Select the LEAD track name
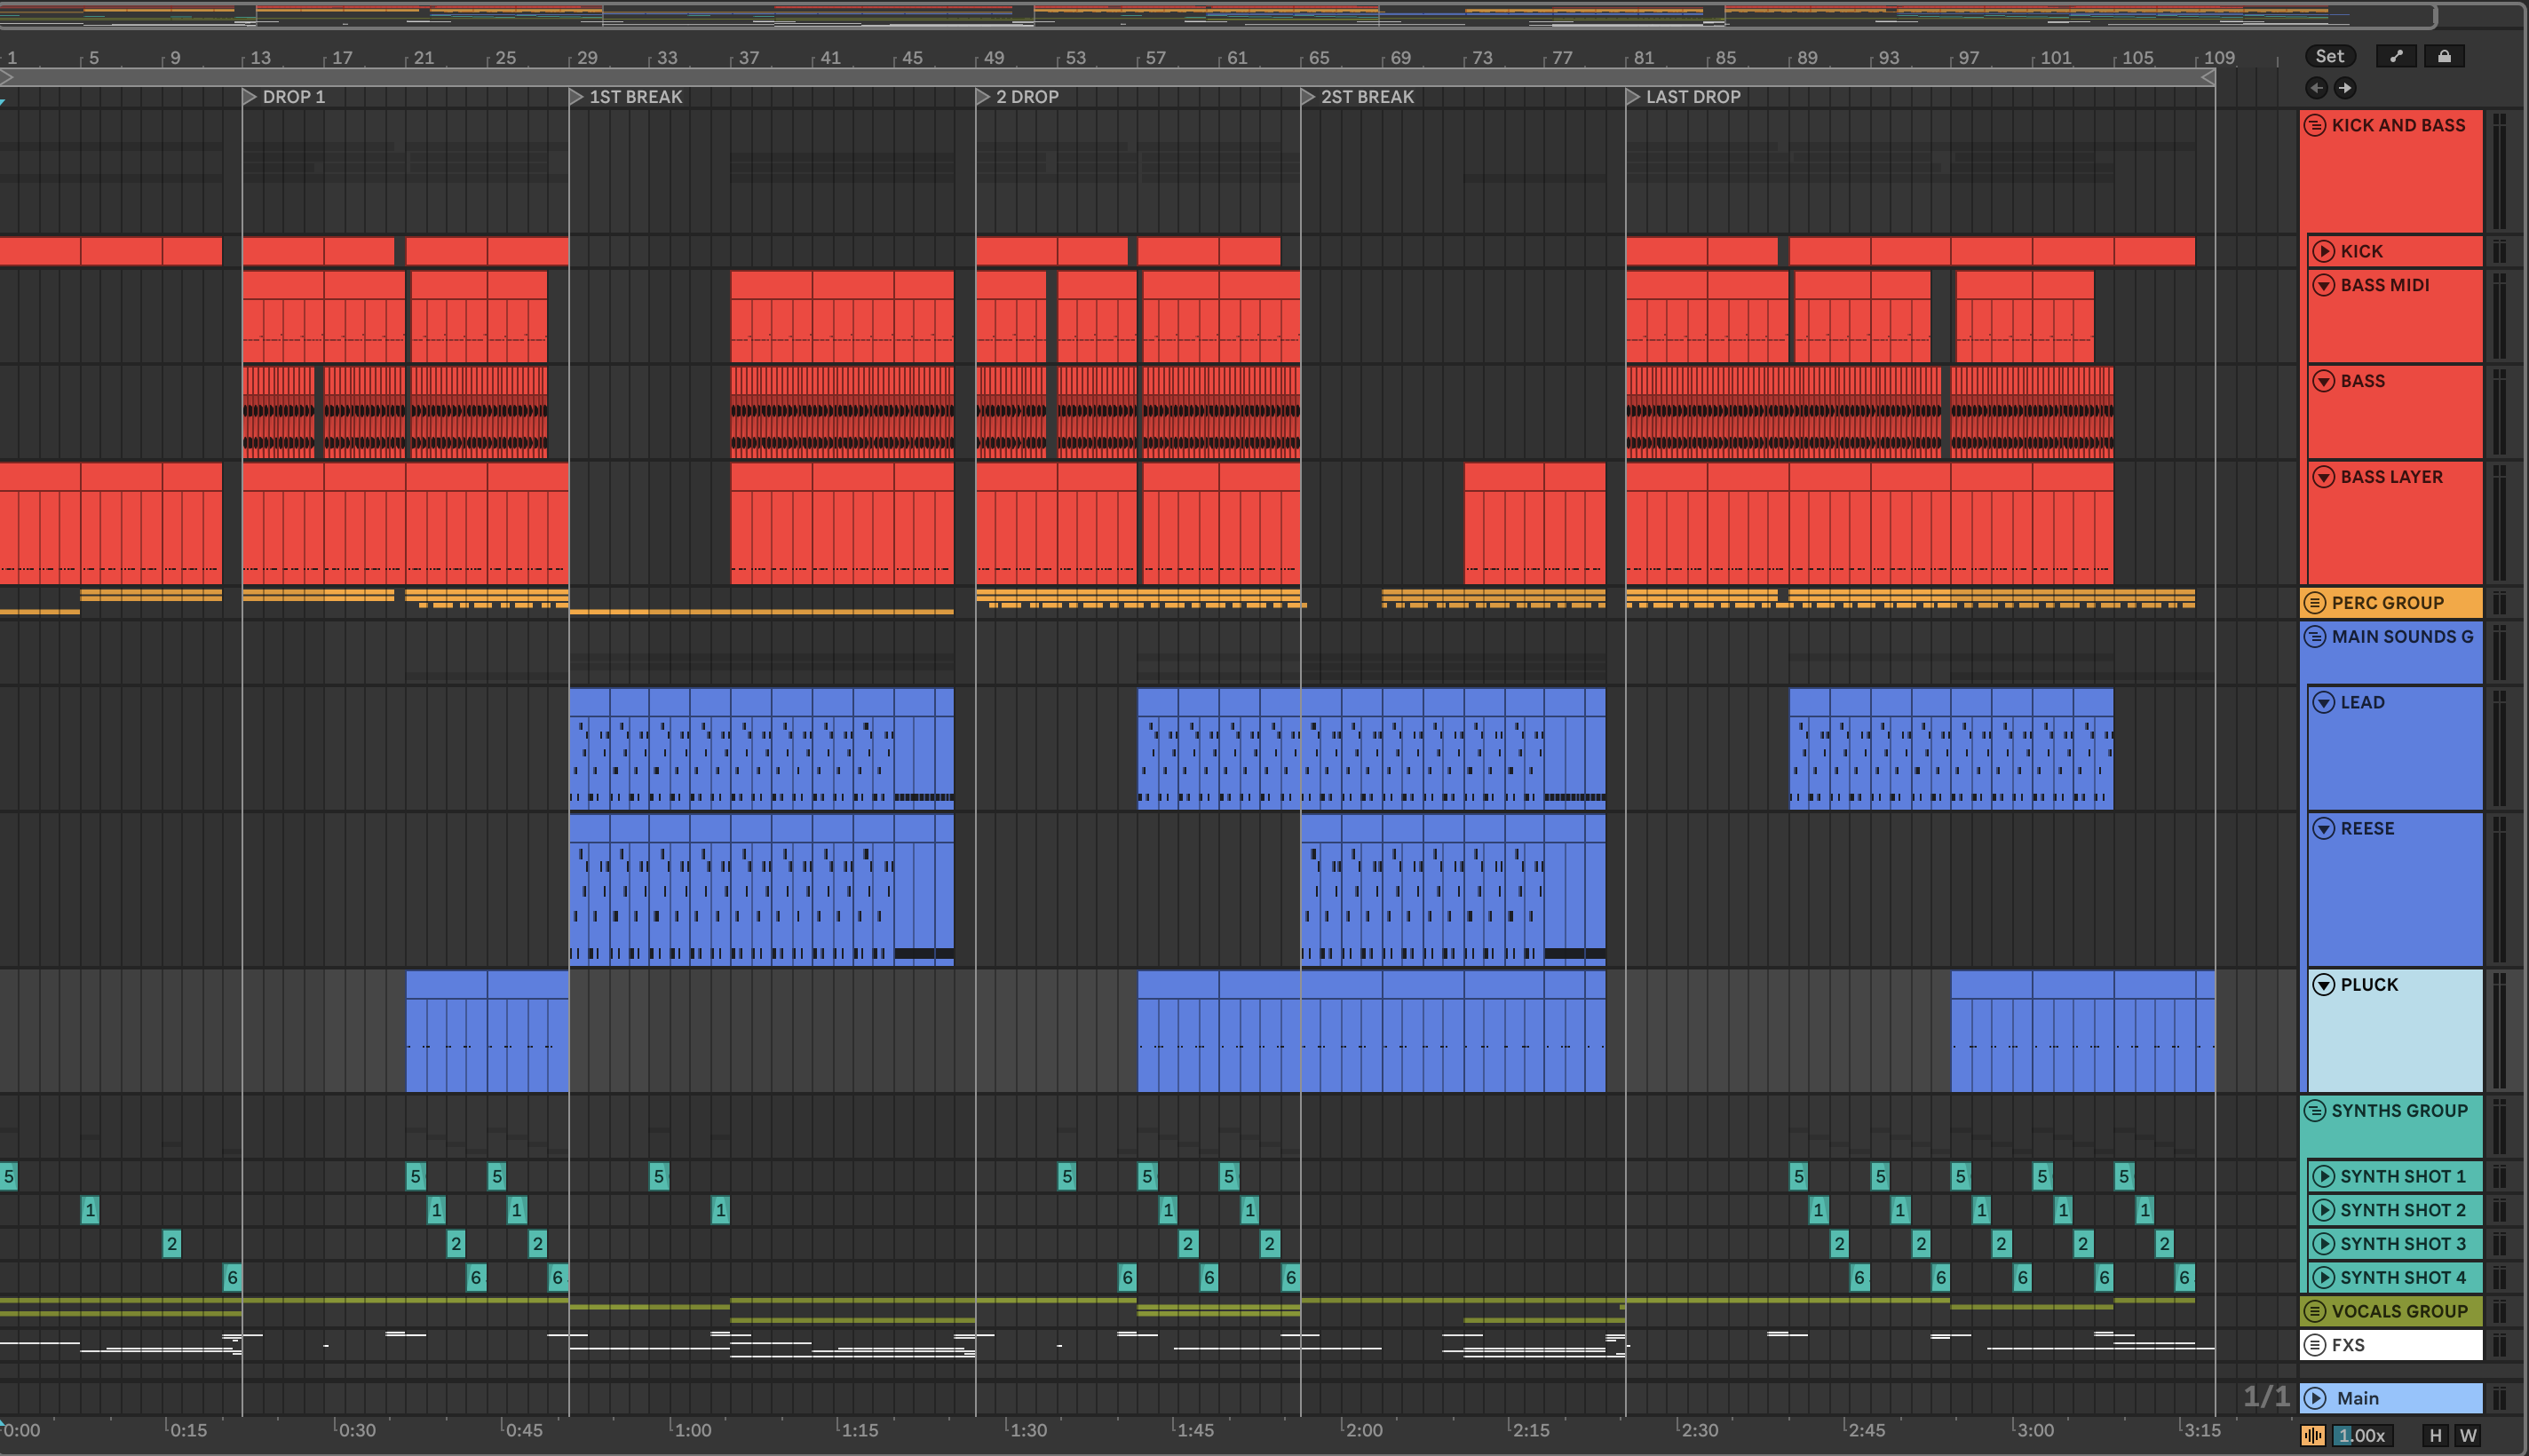 (2362, 703)
